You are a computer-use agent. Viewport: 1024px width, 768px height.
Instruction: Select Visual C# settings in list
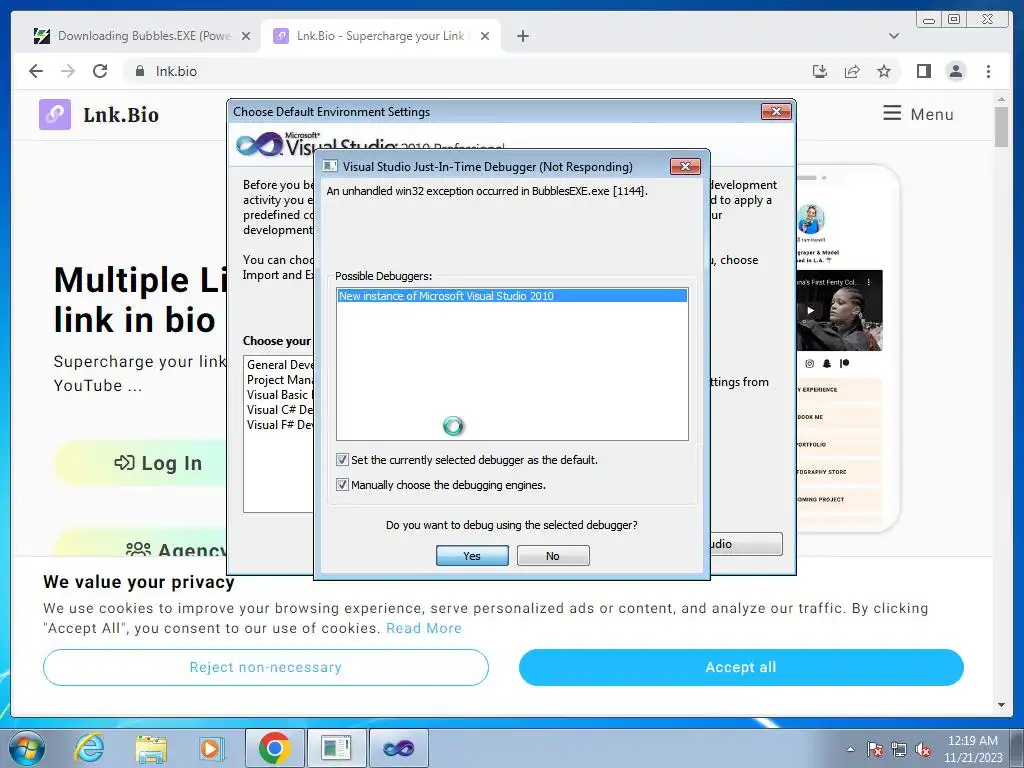[x=280, y=409]
